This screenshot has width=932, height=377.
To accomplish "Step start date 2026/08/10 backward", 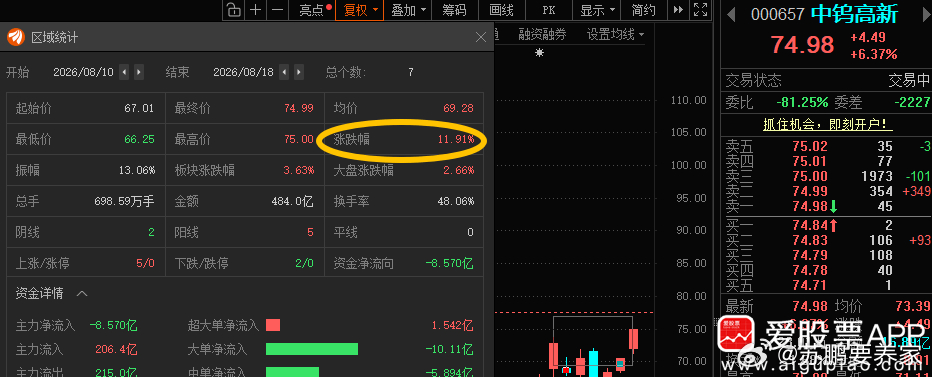I will (x=124, y=73).
